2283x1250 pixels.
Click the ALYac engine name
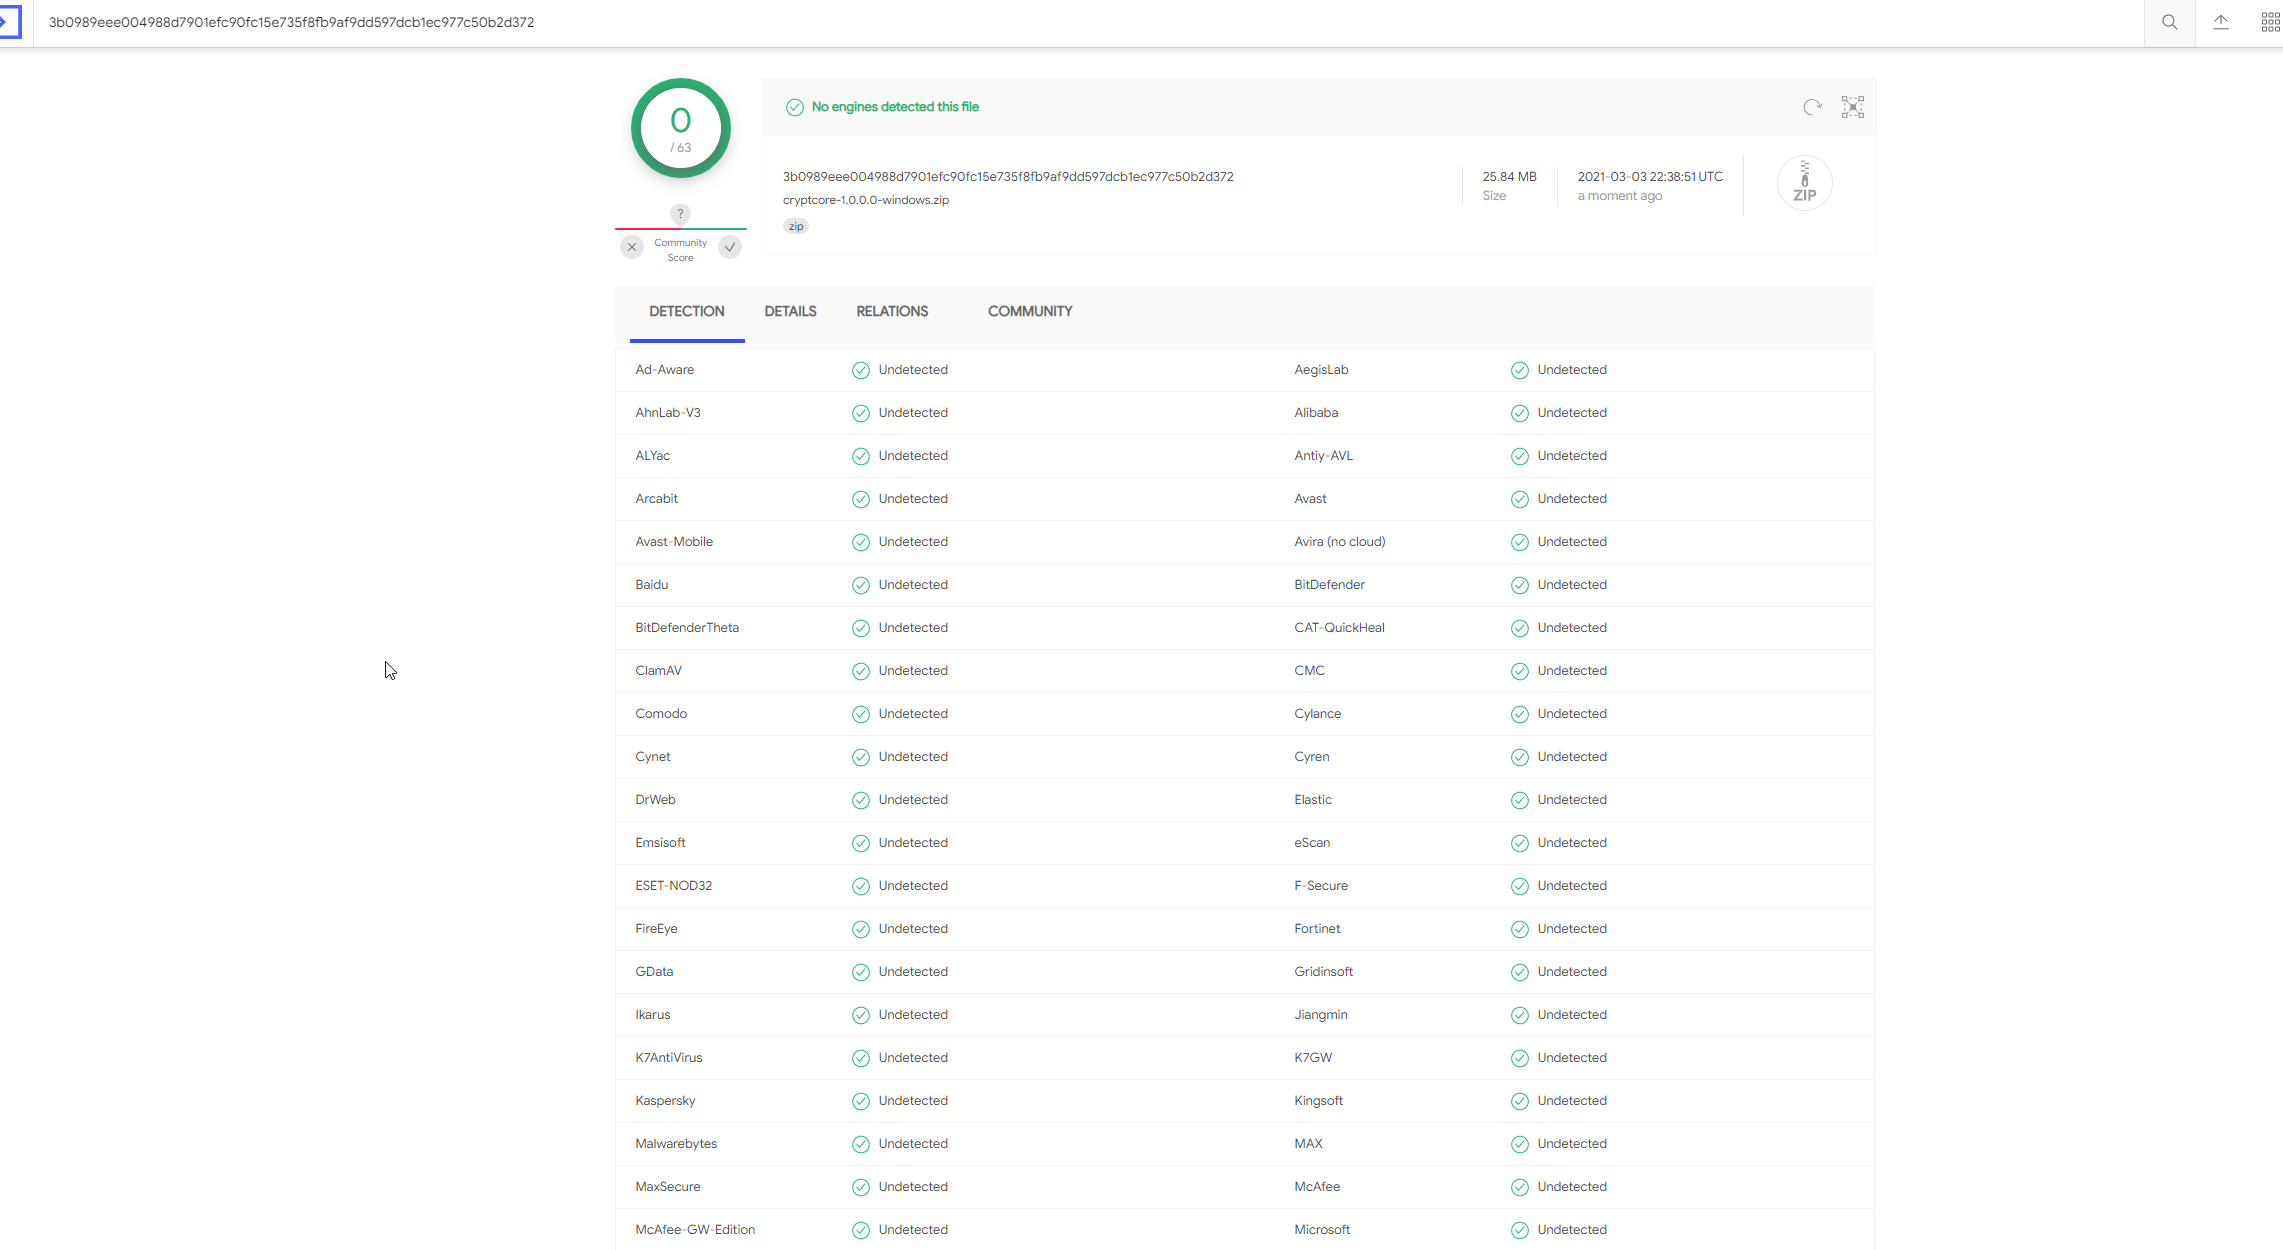point(653,456)
